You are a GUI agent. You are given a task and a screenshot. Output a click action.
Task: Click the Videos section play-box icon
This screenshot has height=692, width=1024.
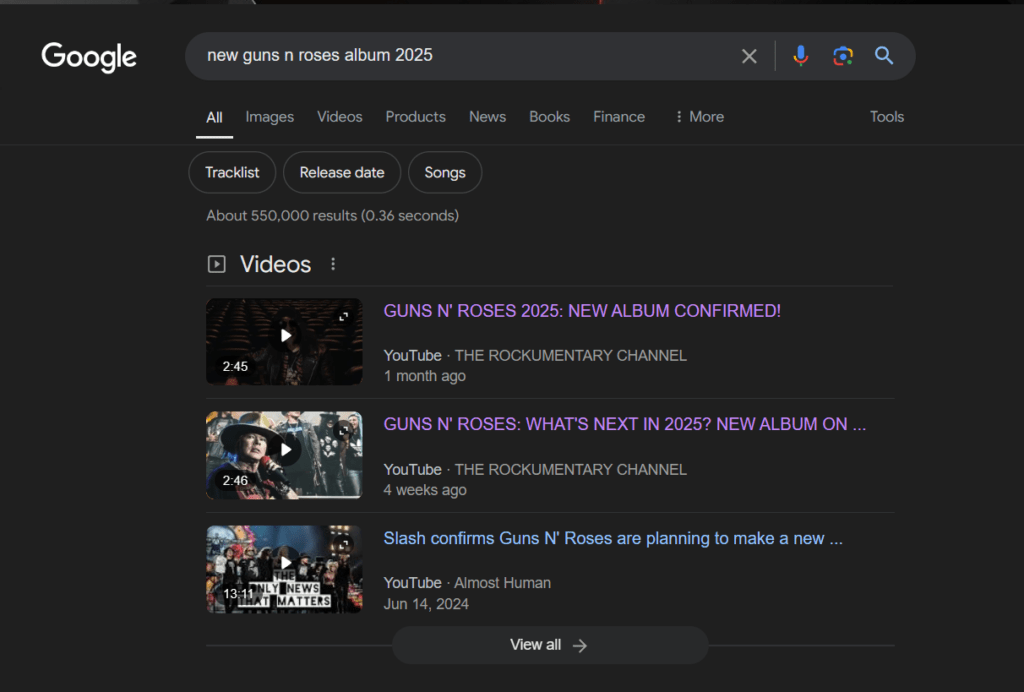[x=216, y=264]
